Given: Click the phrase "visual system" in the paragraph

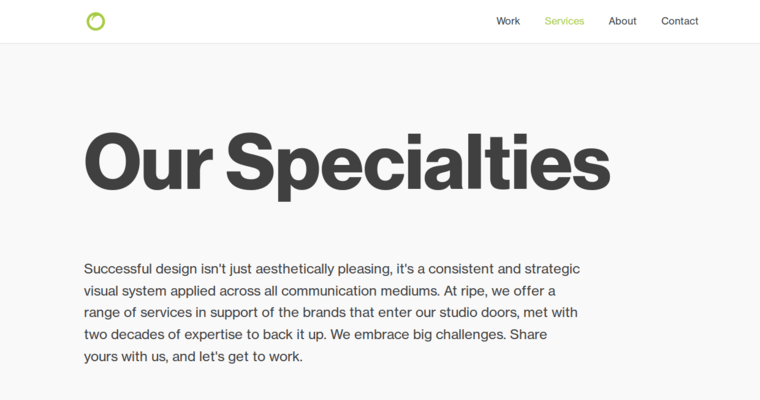Looking at the screenshot, I should coord(128,291).
